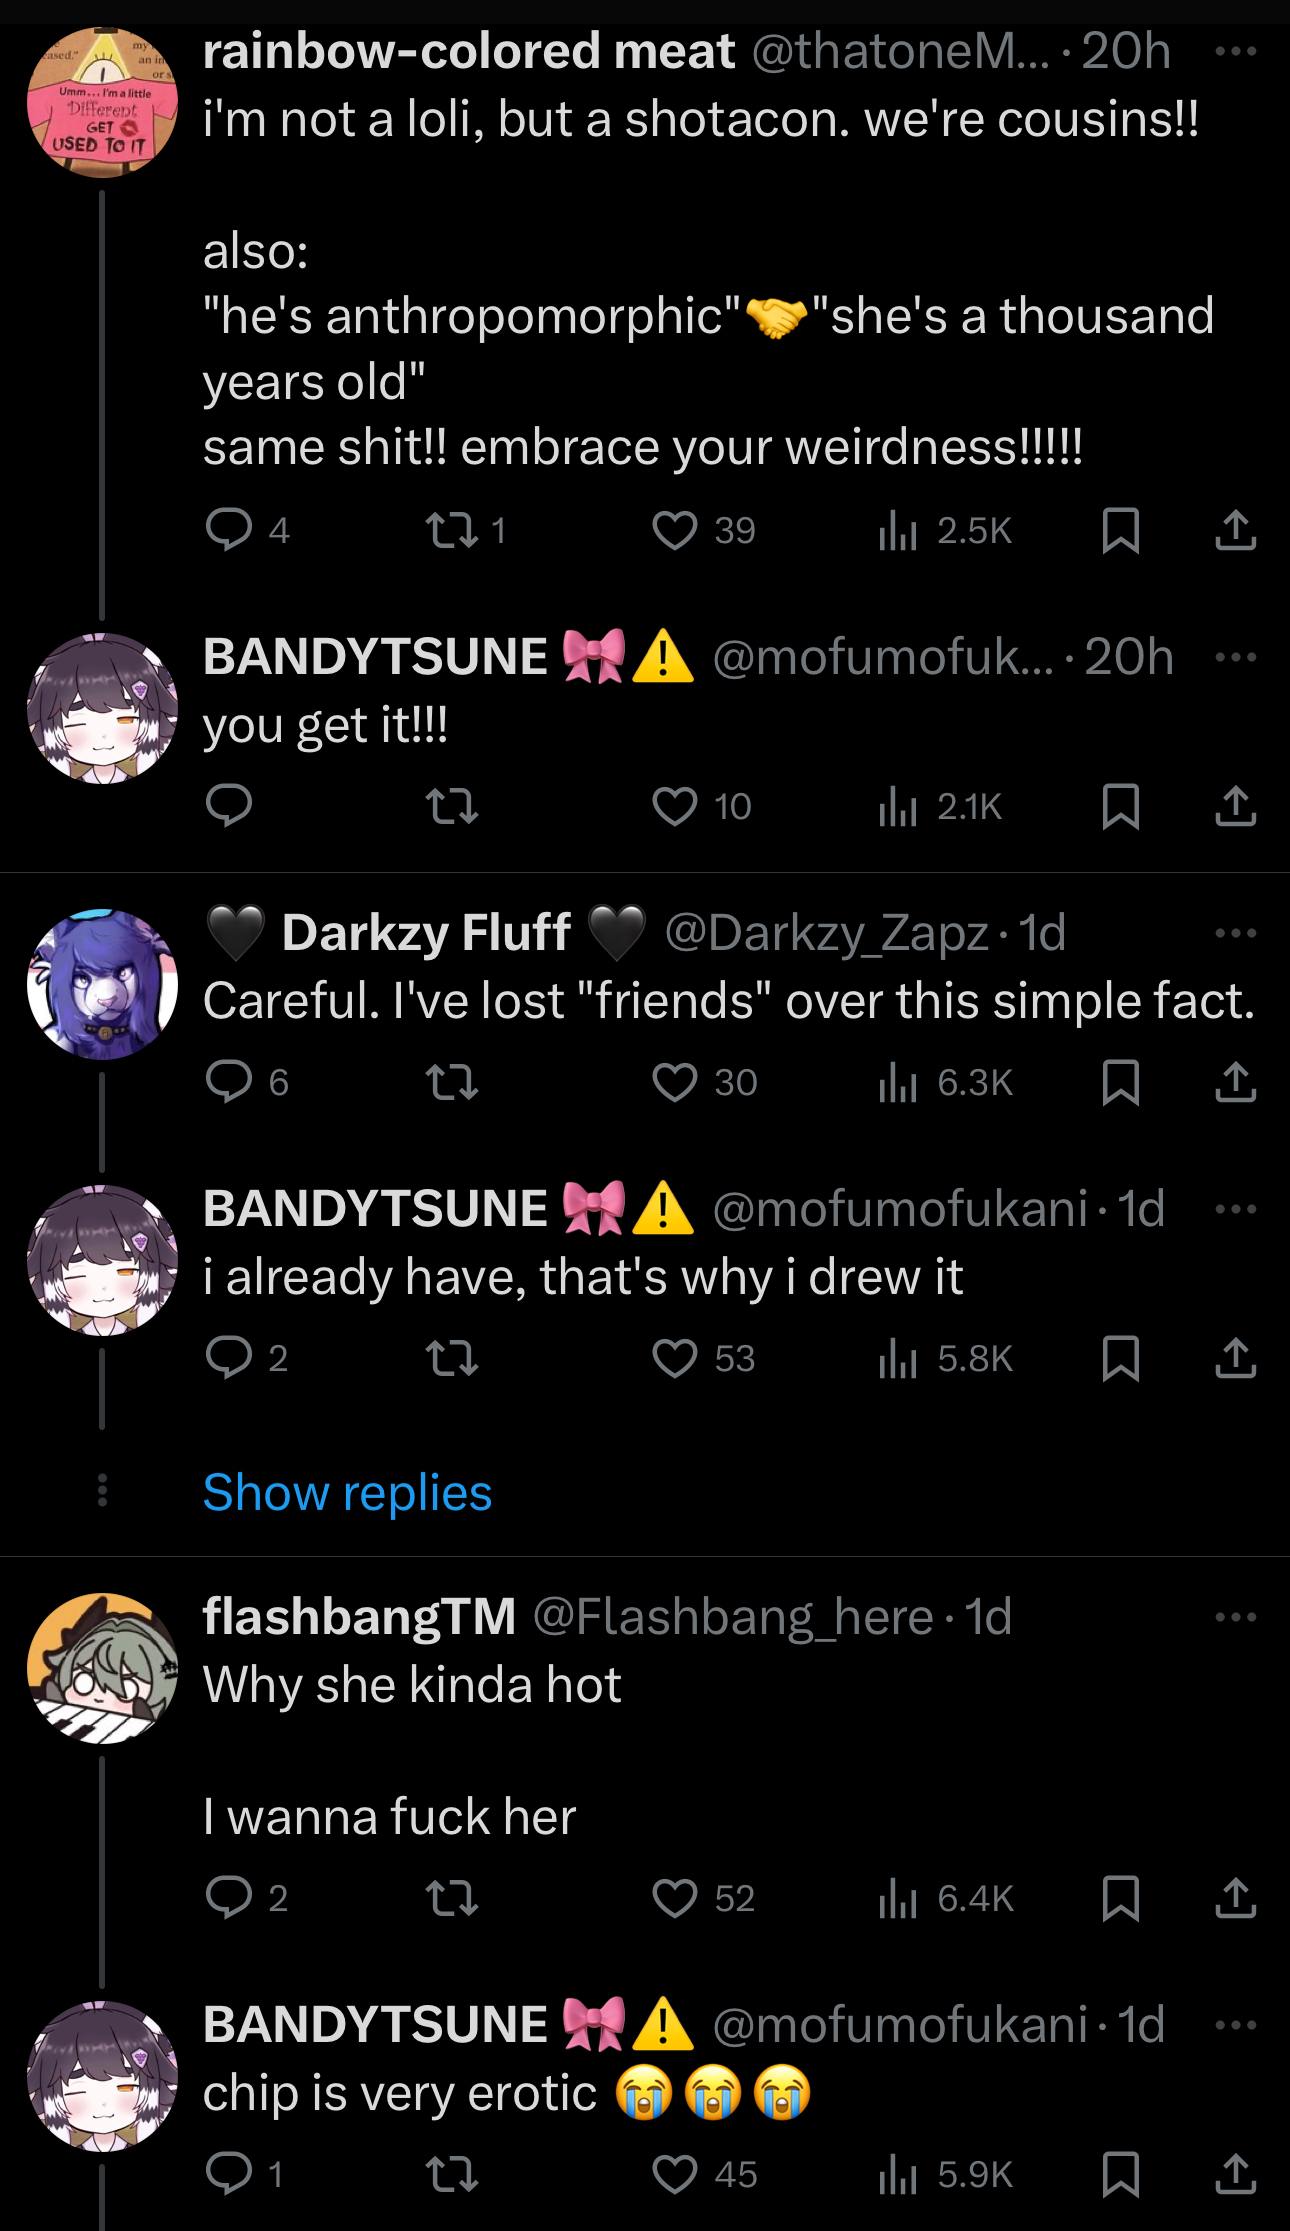Open the flashbangTM profile picture
This screenshot has height=2231, width=1290.
(x=102, y=1668)
